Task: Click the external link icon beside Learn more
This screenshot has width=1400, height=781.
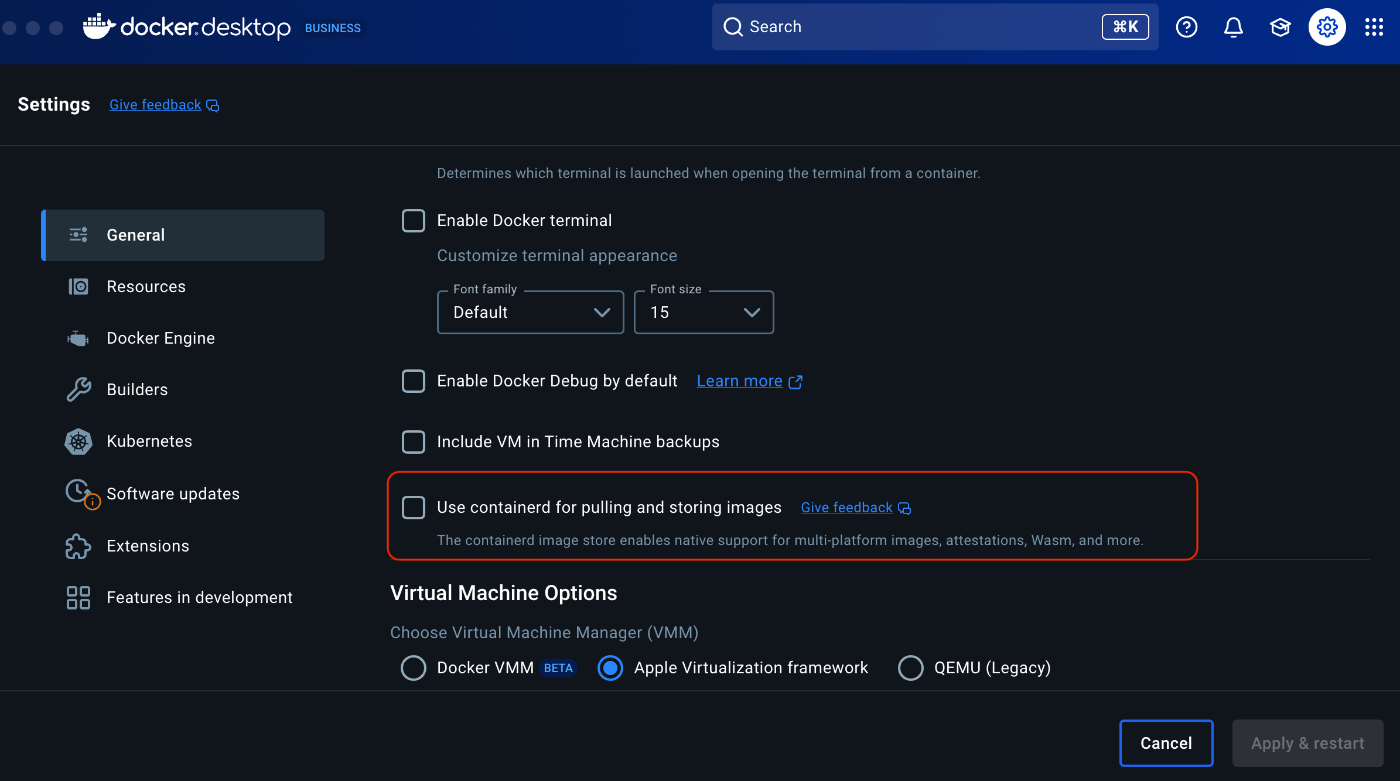Action: (x=795, y=382)
